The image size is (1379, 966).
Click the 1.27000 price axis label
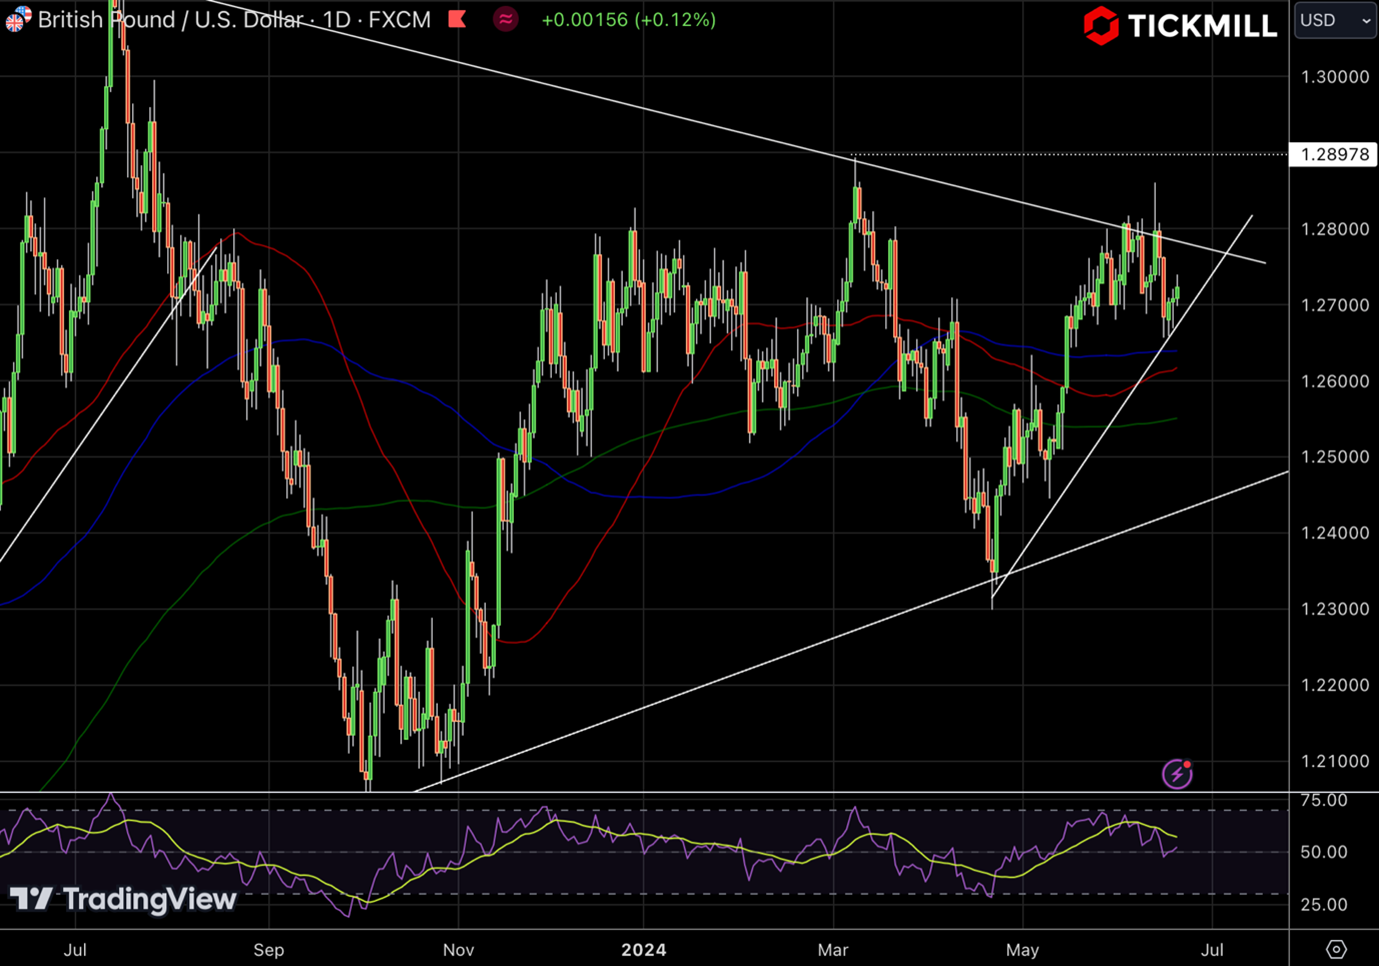click(1335, 305)
